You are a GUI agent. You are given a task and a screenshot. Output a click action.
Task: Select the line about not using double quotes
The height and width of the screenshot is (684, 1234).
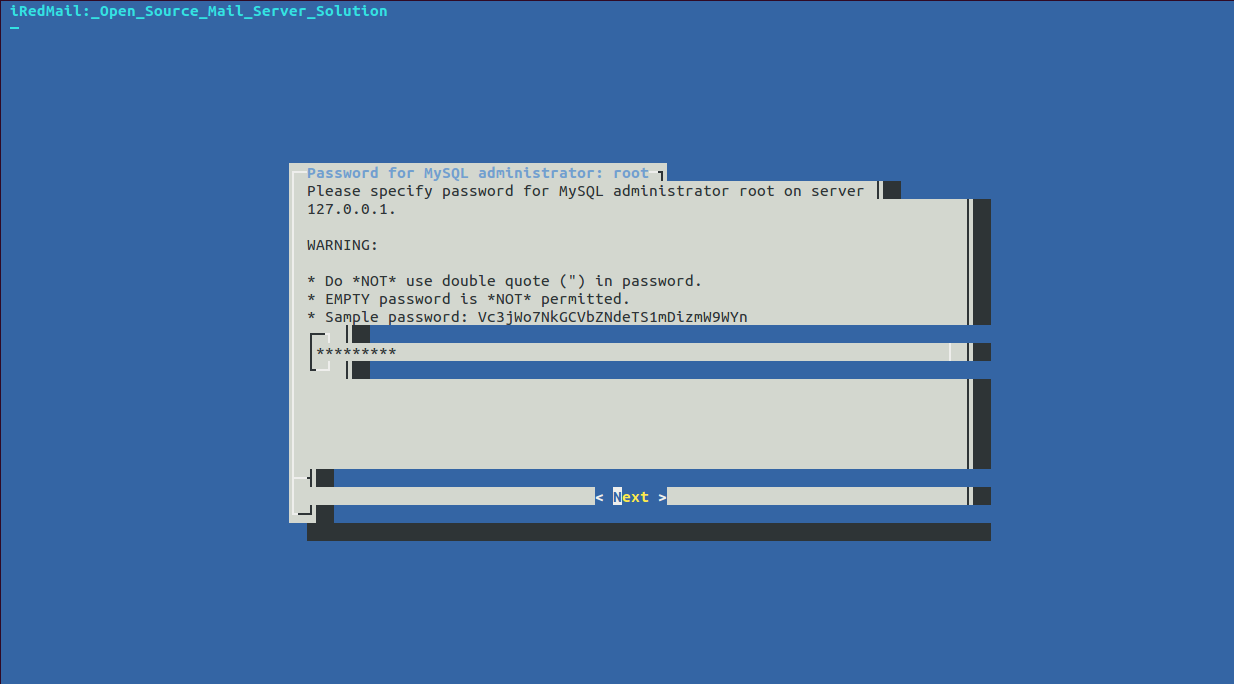click(x=505, y=281)
